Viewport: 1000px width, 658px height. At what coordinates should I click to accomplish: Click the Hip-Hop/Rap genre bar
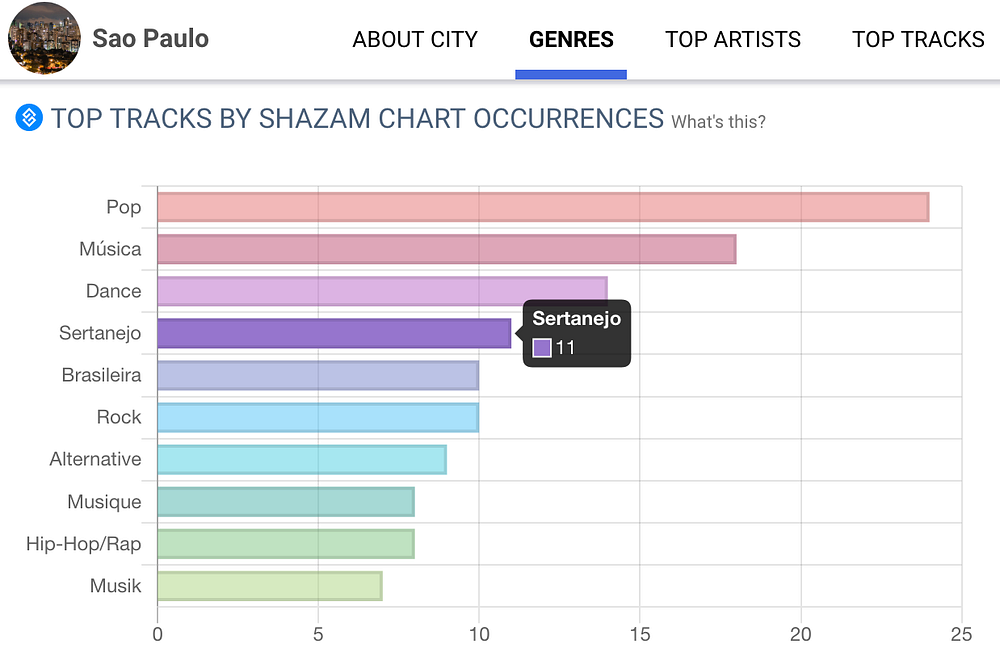tap(286, 543)
